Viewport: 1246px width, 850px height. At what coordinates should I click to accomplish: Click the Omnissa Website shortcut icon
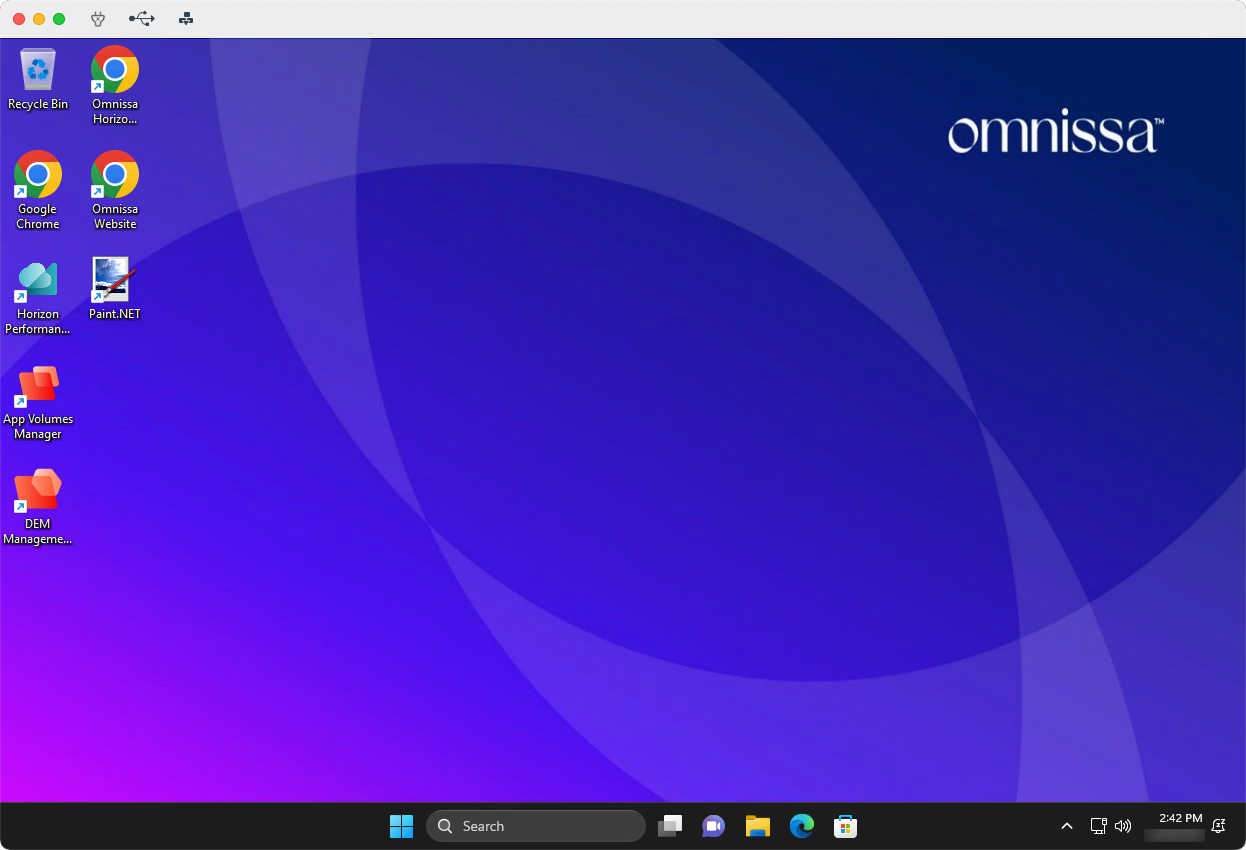point(115,183)
